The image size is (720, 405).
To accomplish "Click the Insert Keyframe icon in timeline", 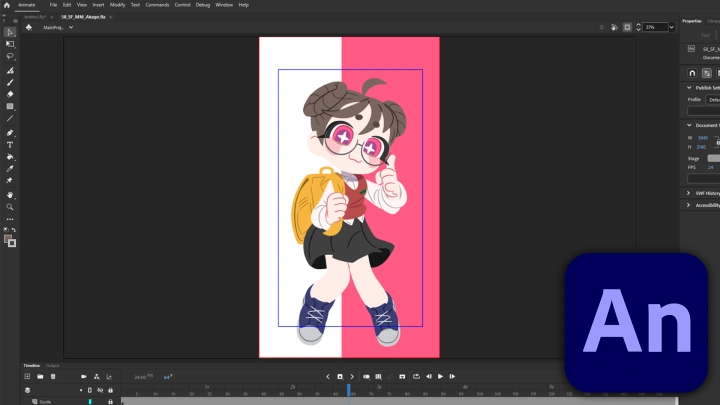I will (340, 377).
